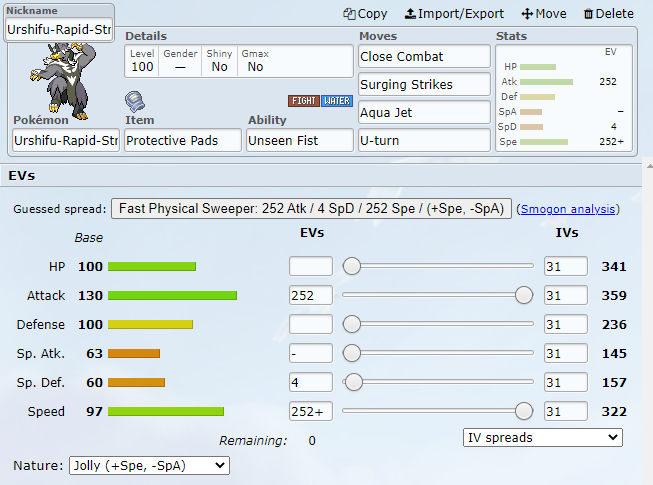
Task: Click the Sp. Def. EV input box
Action: (x=311, y=382)
